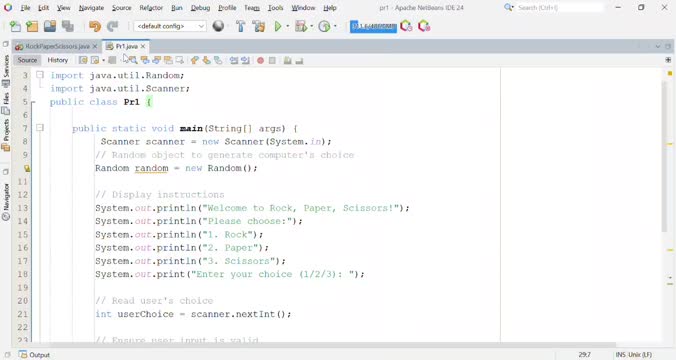The width and height of the screenshot is (676, 360).
Task: Switch to History view
Action: 58,60
